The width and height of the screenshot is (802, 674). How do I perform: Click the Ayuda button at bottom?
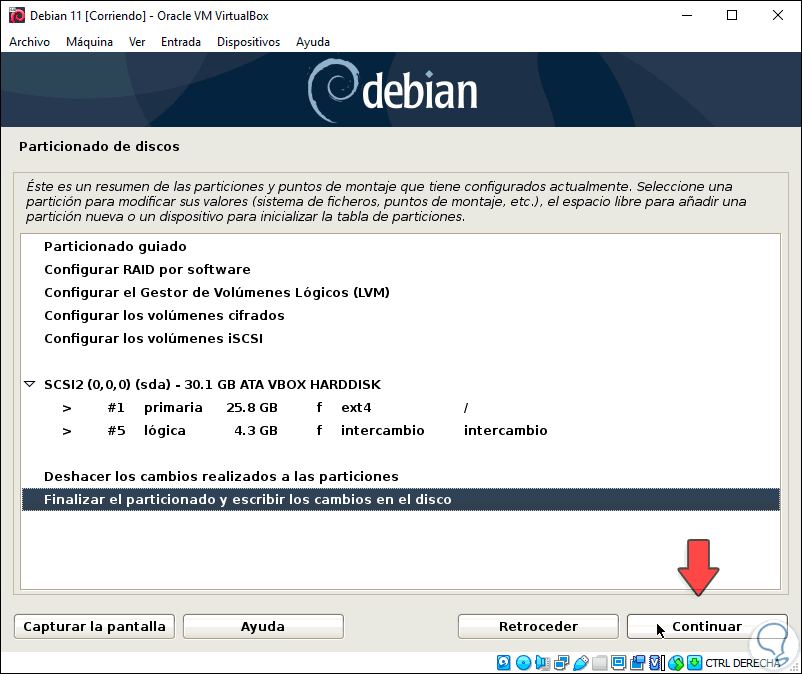point(263,626)
